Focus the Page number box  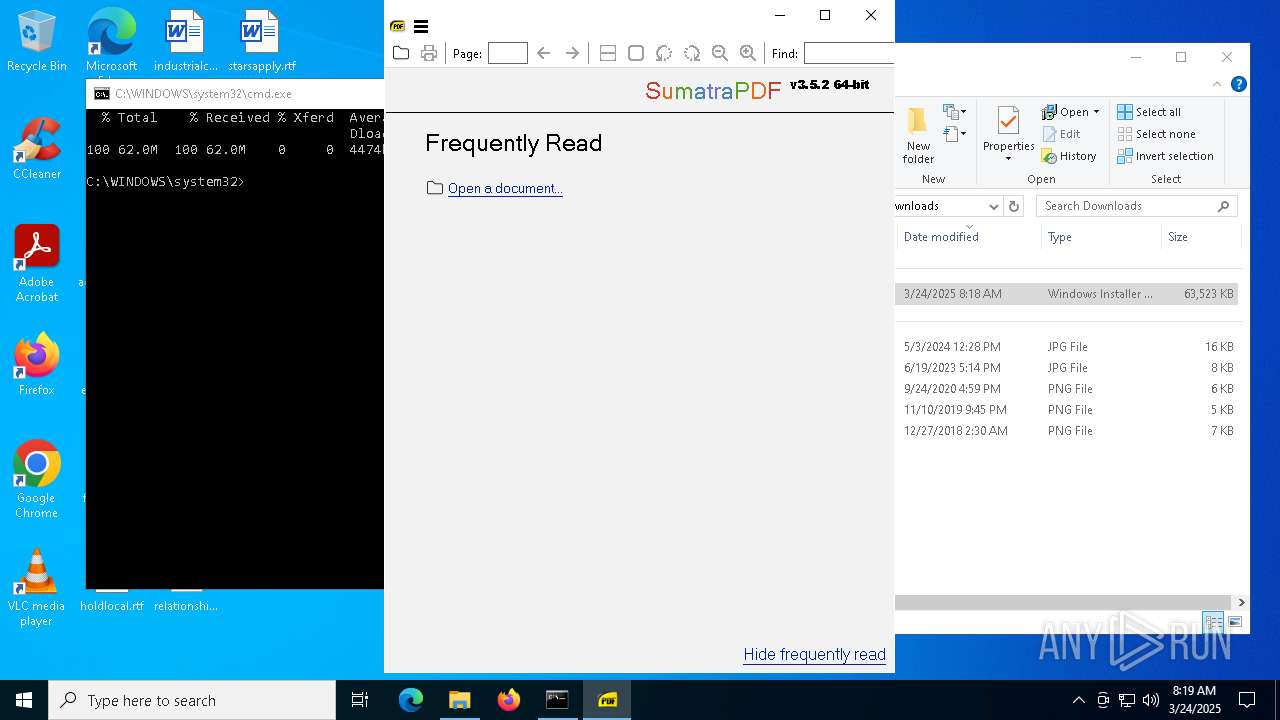tap(507, 53)
